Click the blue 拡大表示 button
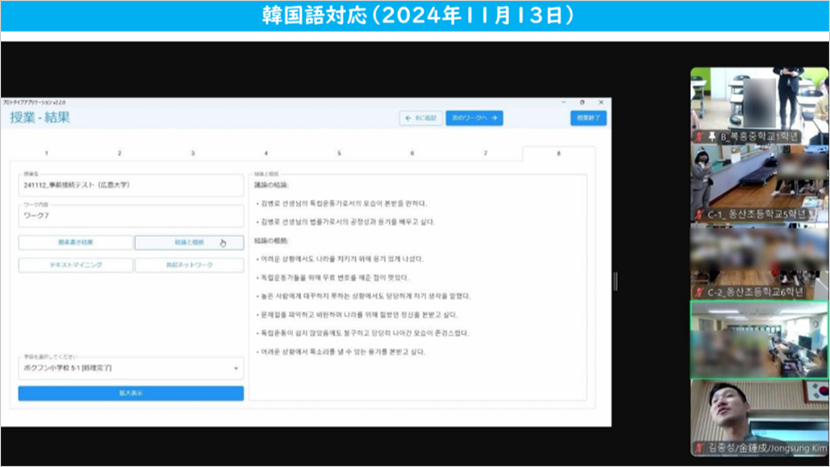This screenshot has width=830, height=467. (x=131, y=393)
